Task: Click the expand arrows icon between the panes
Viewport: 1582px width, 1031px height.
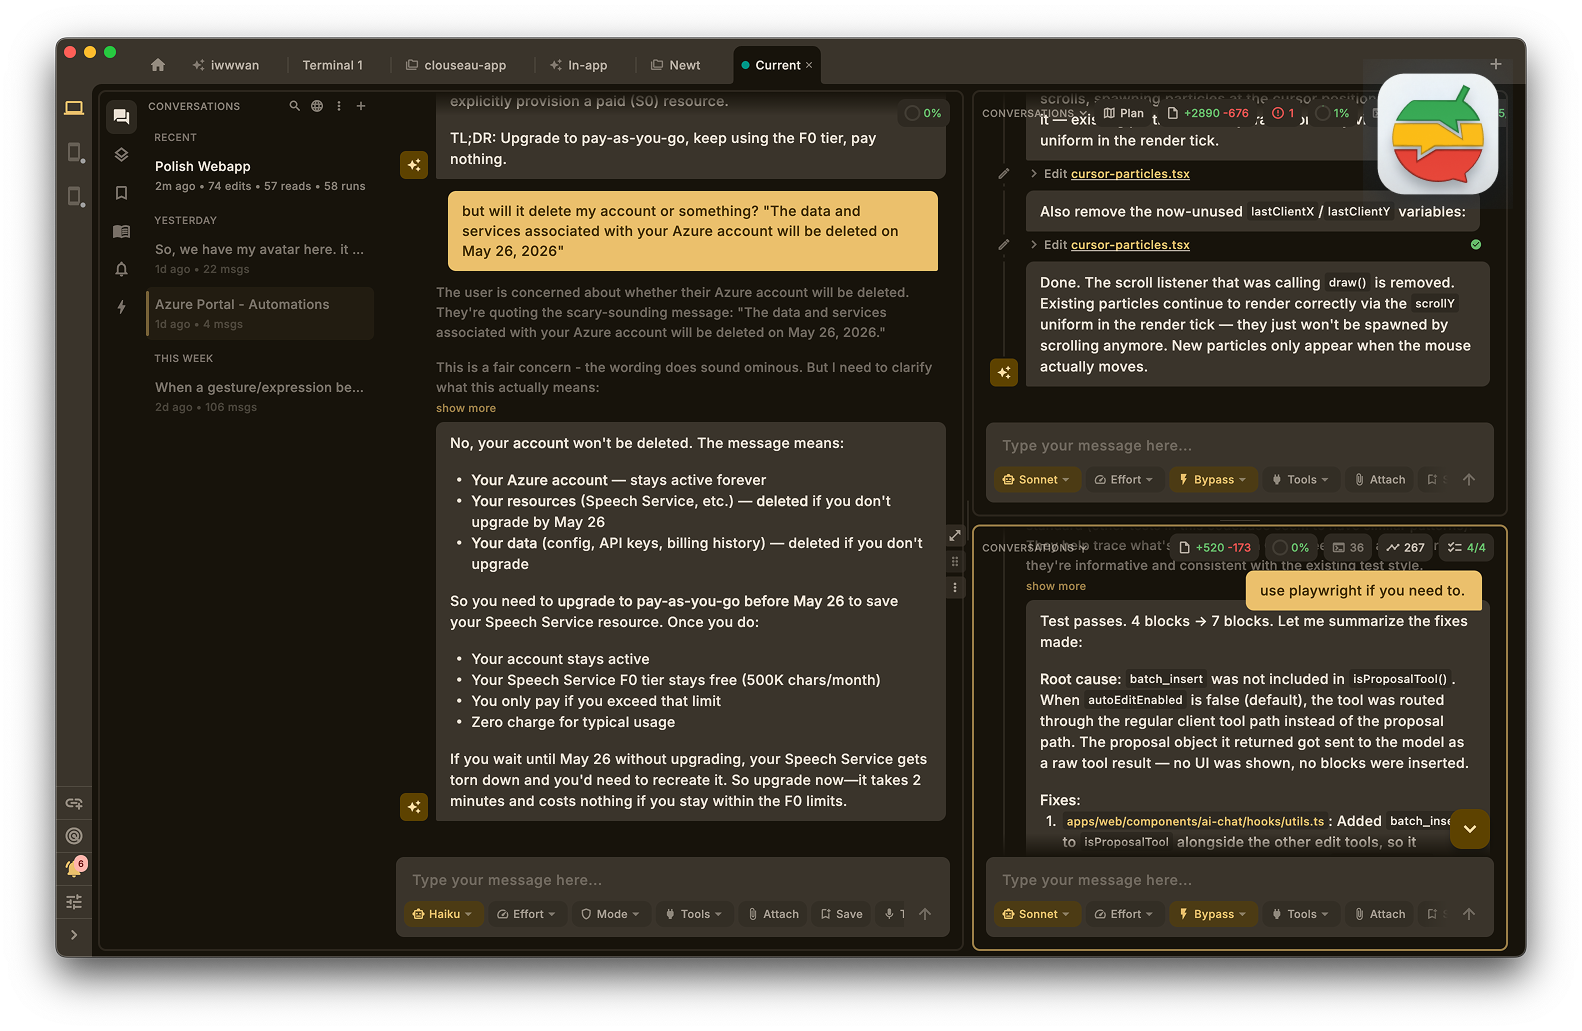Action: coord(955,536)
